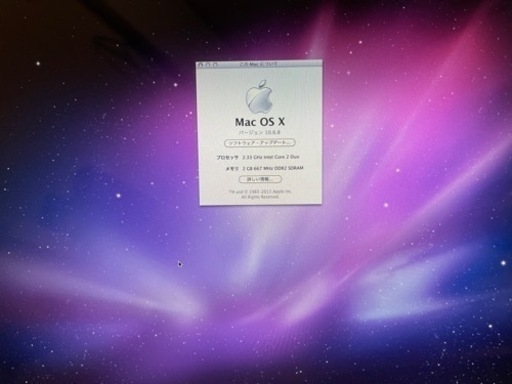Minimize the About This Mac window
512x384 pixels.
click(208, 65)
